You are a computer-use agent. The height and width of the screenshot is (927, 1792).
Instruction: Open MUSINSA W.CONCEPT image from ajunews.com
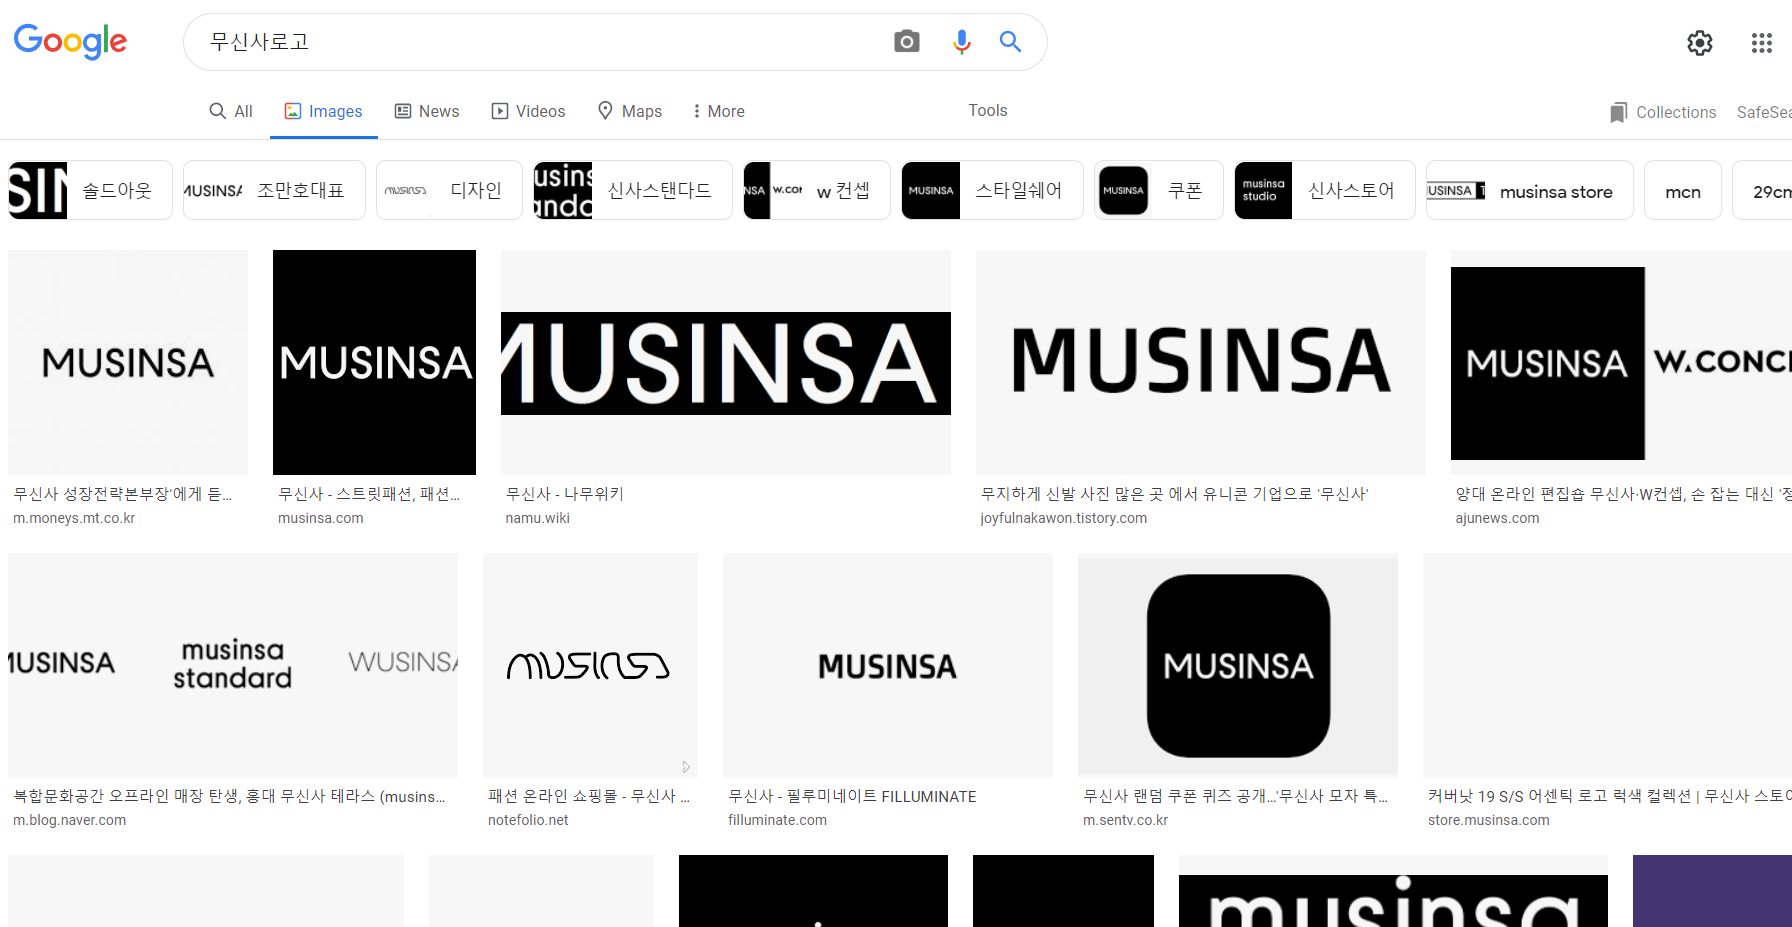pos(1621,362)
